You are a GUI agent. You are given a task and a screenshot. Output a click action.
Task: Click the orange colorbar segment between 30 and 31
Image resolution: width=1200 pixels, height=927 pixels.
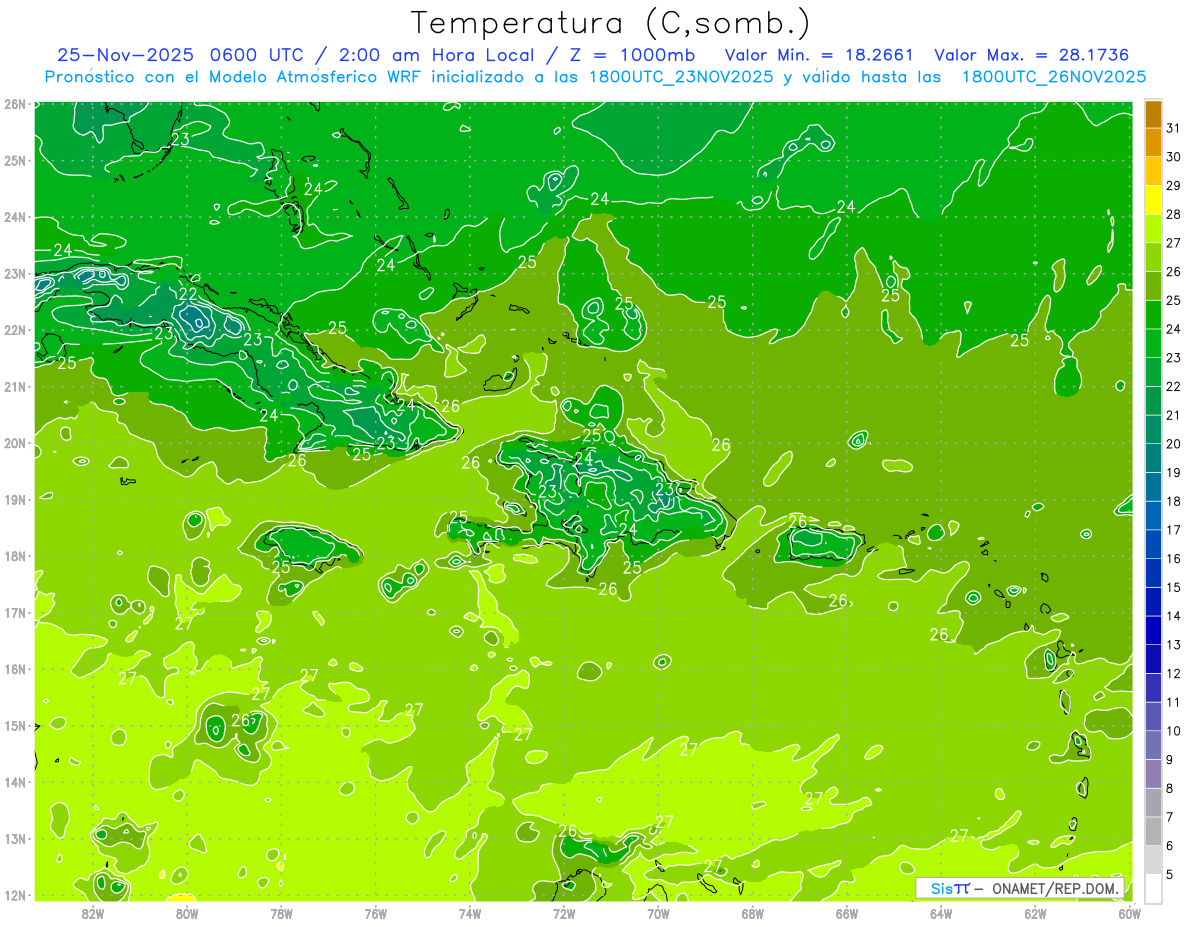(x=1153, y=142)
